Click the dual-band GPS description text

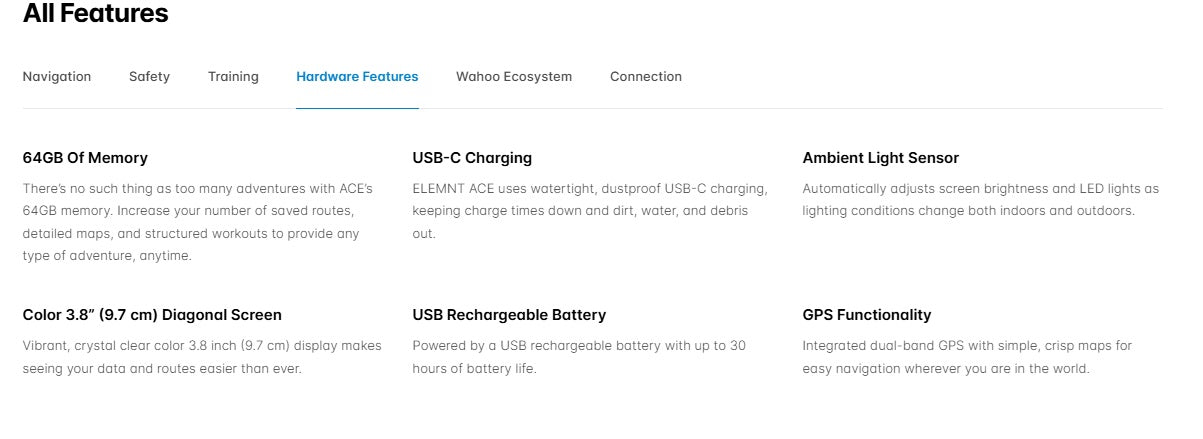point(967,357)
